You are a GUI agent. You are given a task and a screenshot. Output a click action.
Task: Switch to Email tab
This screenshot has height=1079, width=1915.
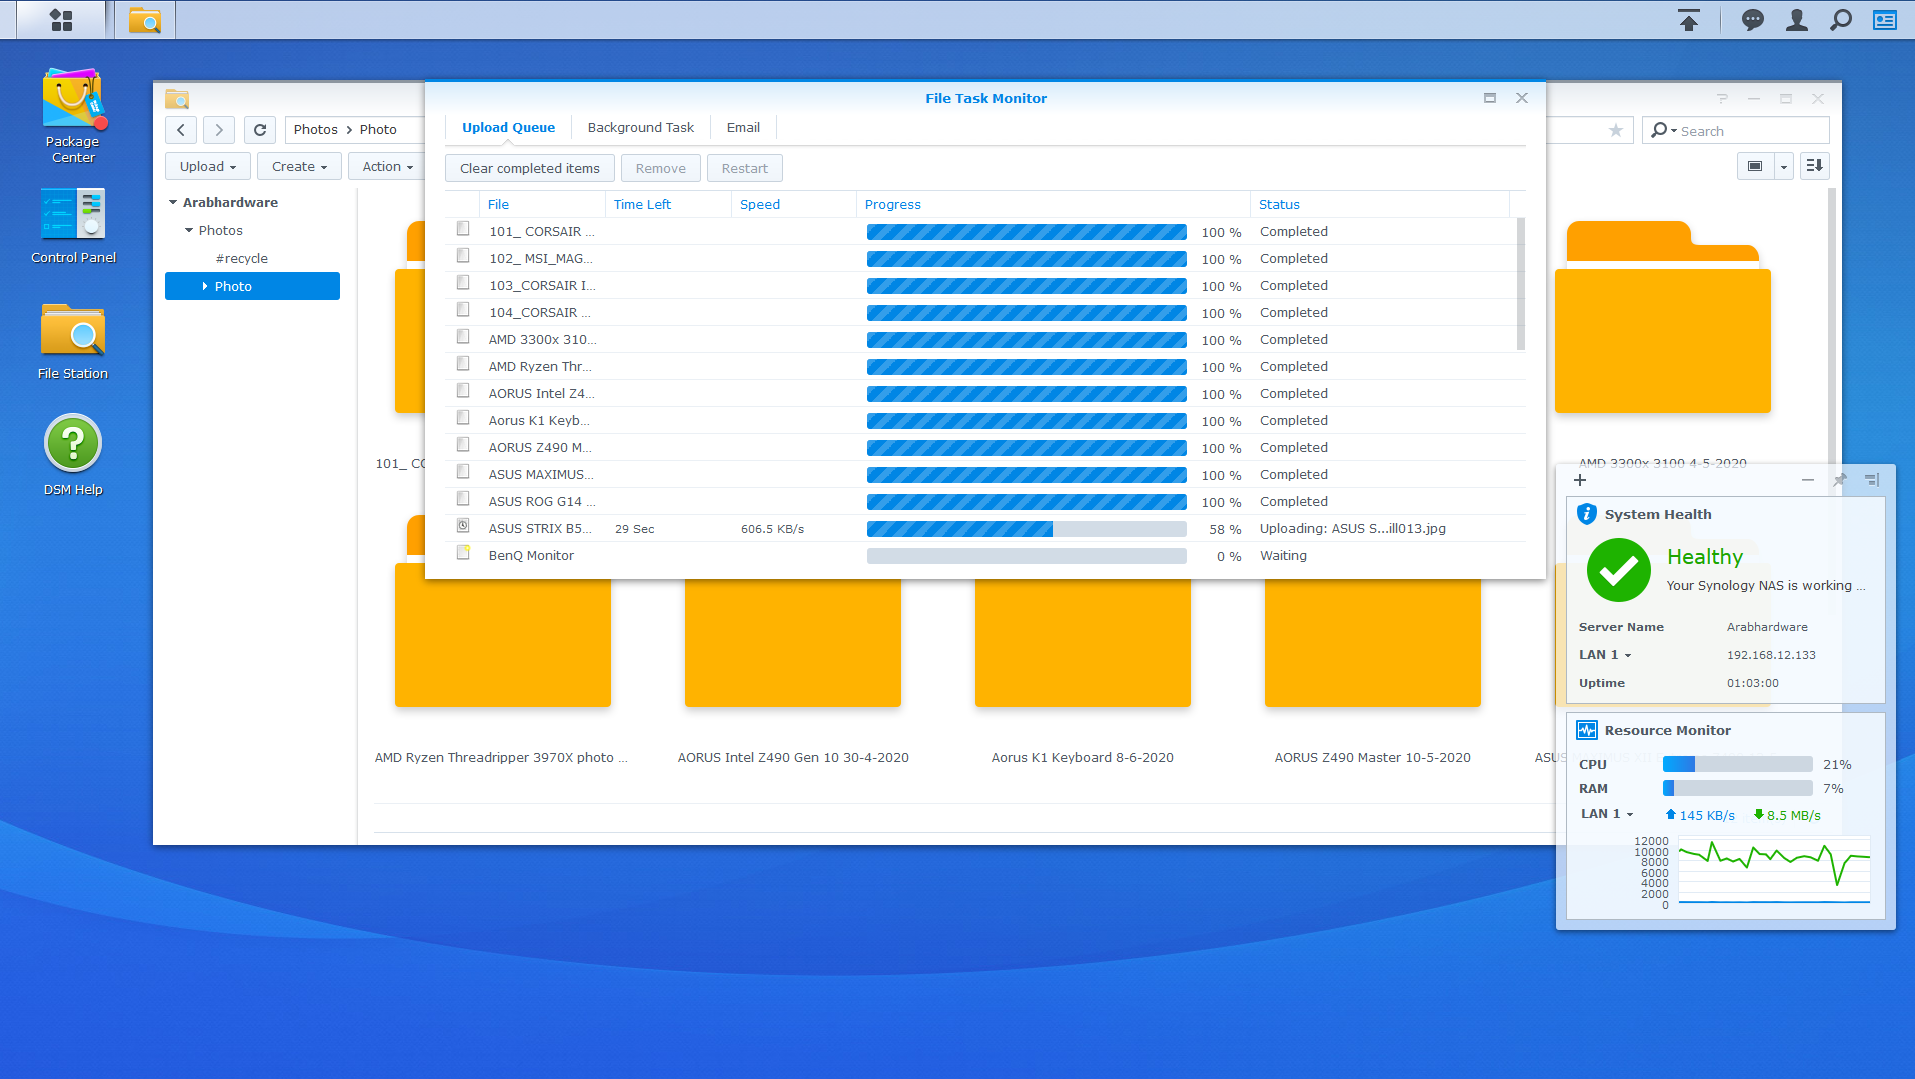(x=743, y=127)
